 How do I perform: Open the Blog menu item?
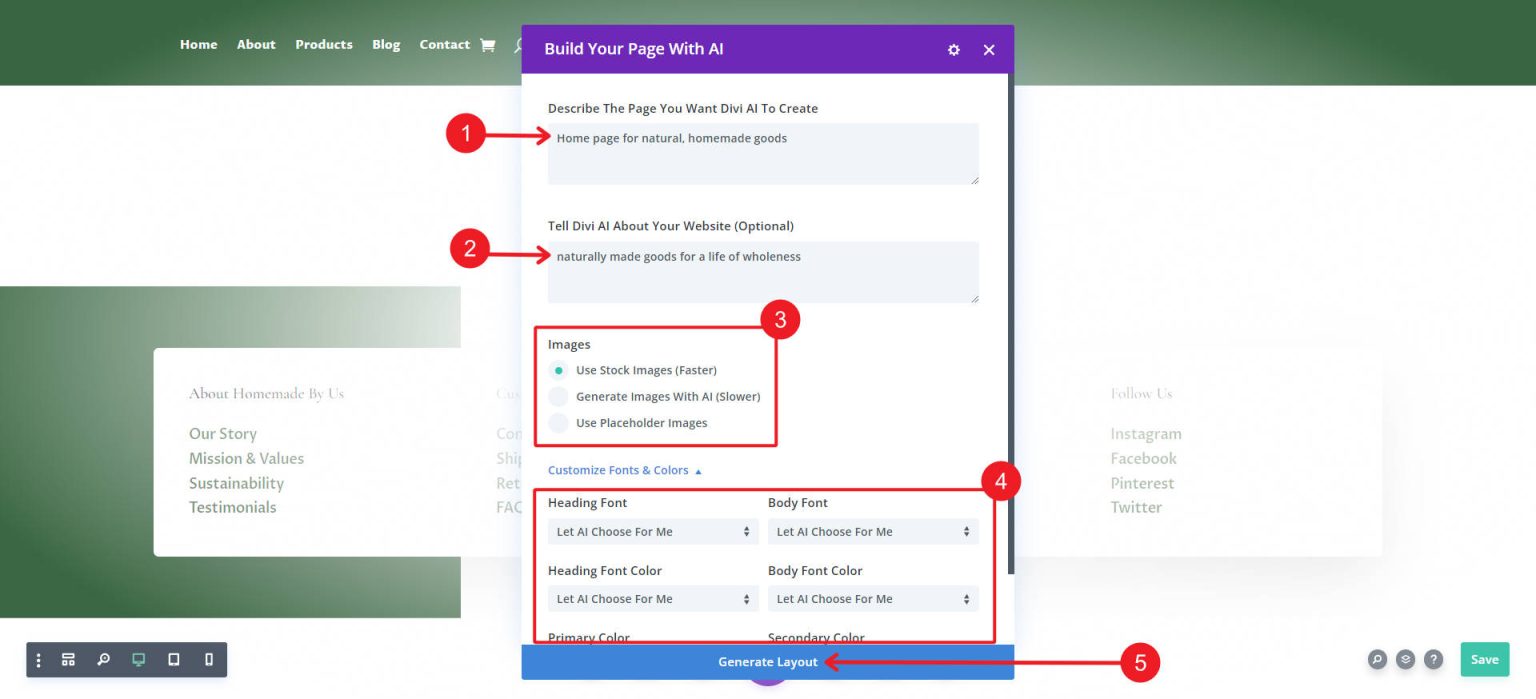tap(386, 45)
